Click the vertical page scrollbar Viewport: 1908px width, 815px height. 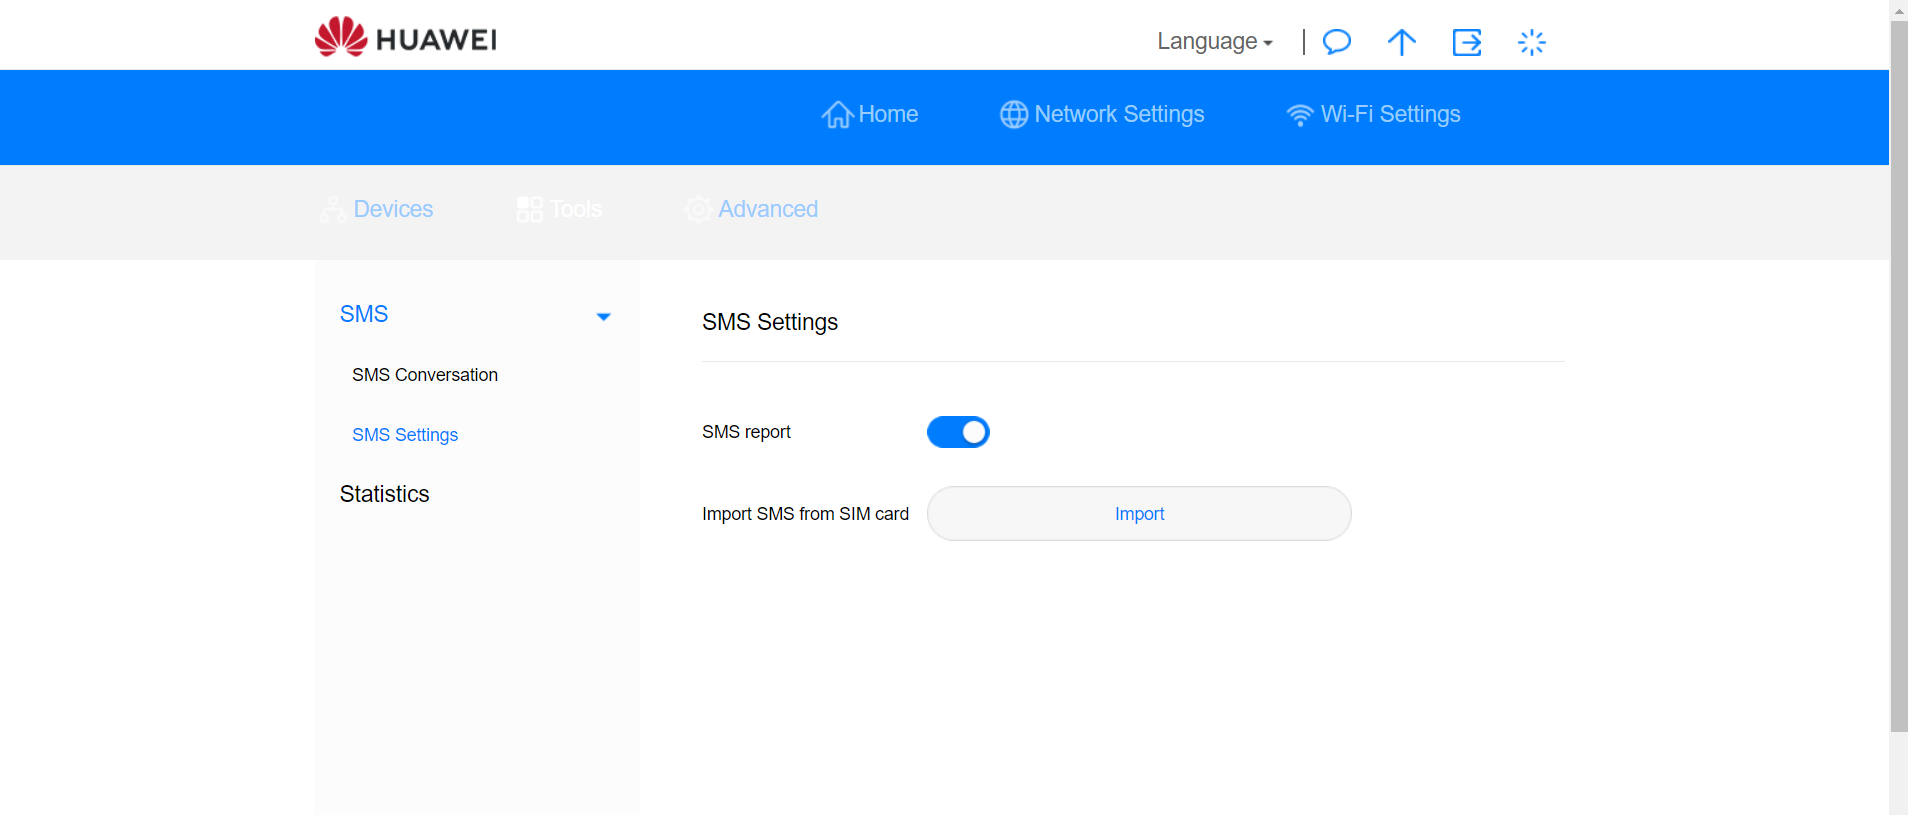tap(1899, 377)
